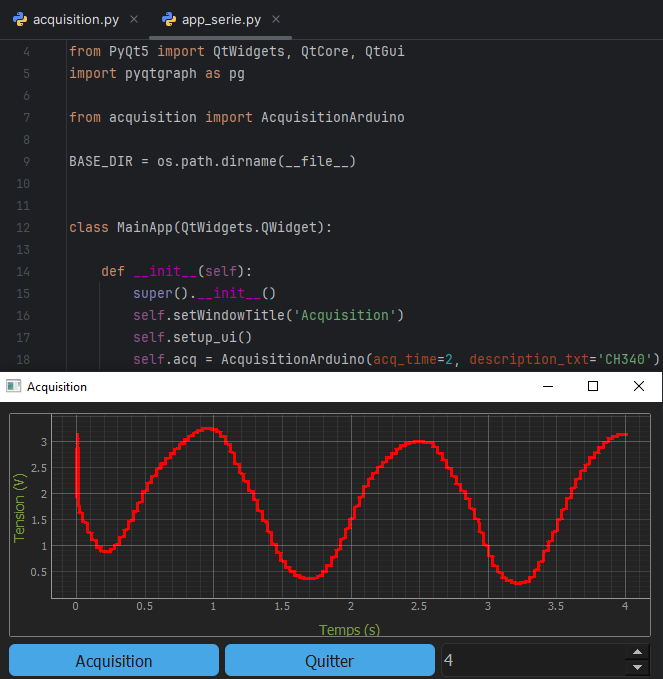This screenshot has width=663, height=679.
Task: Click the y-axis tick label 1.5
Action: coord(39,520)
